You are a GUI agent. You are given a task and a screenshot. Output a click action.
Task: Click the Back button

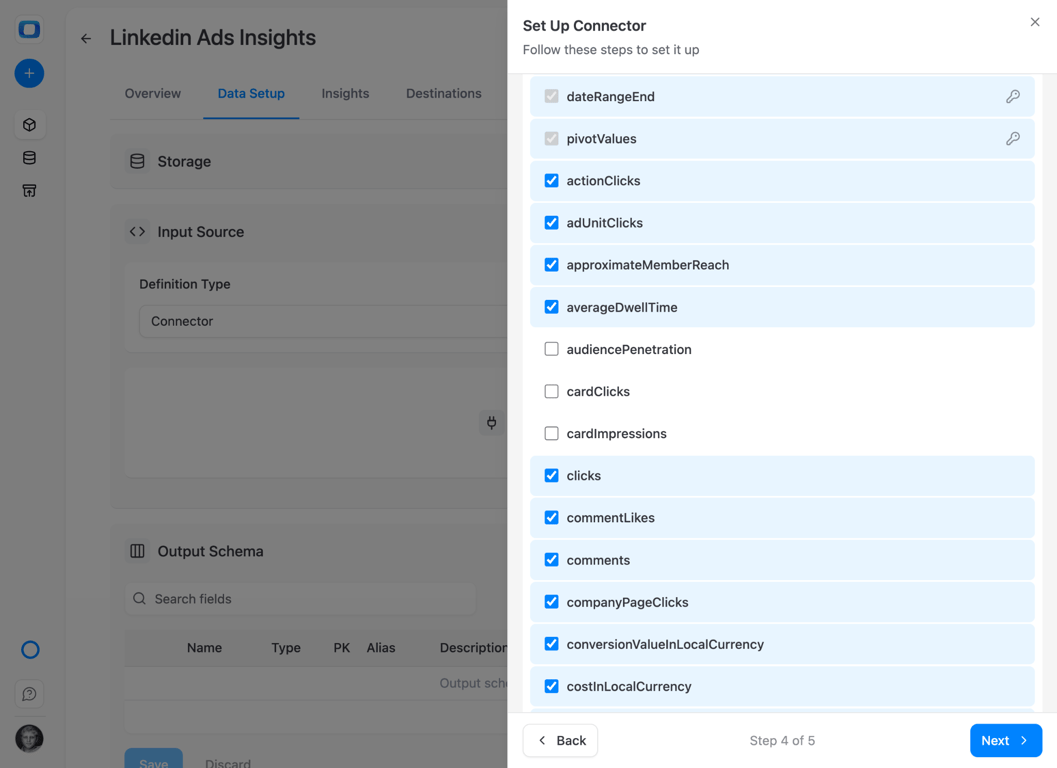[x=560, y=740]
